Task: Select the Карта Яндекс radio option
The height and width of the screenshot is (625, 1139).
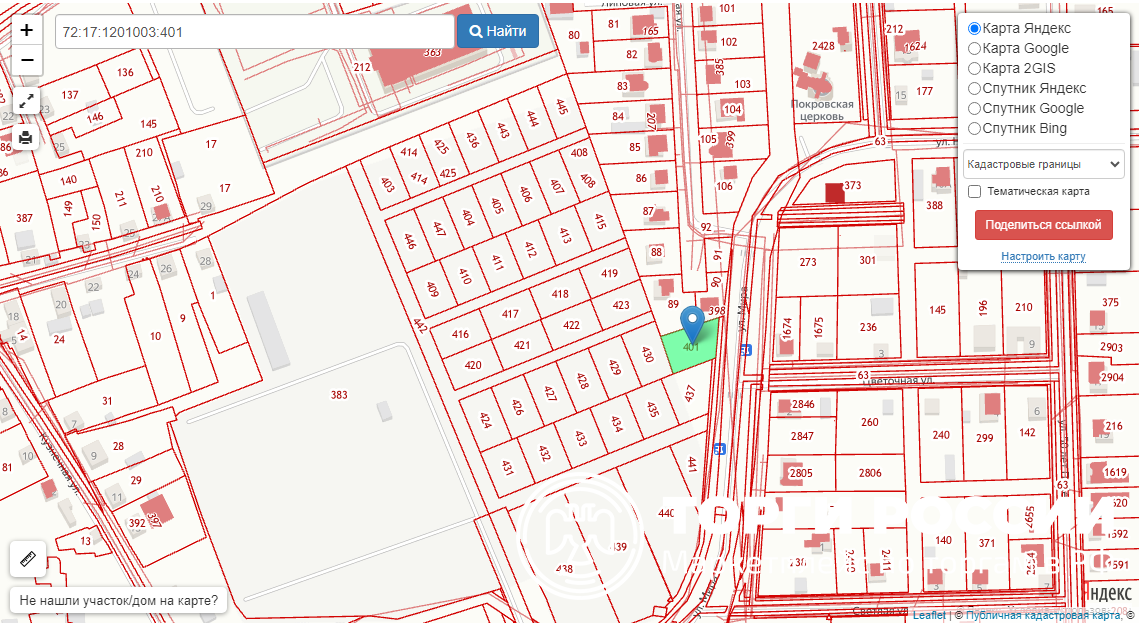Action: tap(974, 28)
